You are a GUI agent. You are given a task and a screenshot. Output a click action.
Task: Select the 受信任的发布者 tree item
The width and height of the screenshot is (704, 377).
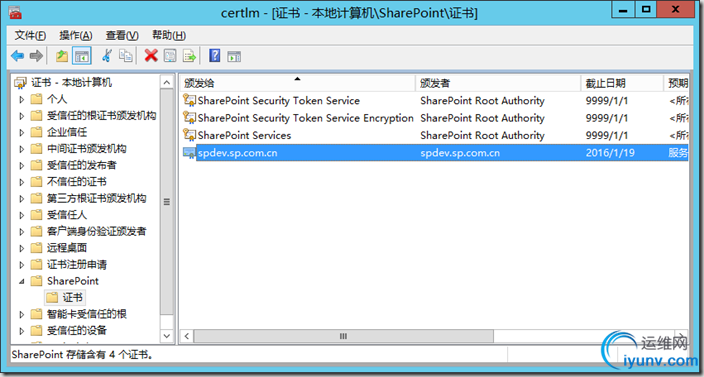click(x=82, y=165)
